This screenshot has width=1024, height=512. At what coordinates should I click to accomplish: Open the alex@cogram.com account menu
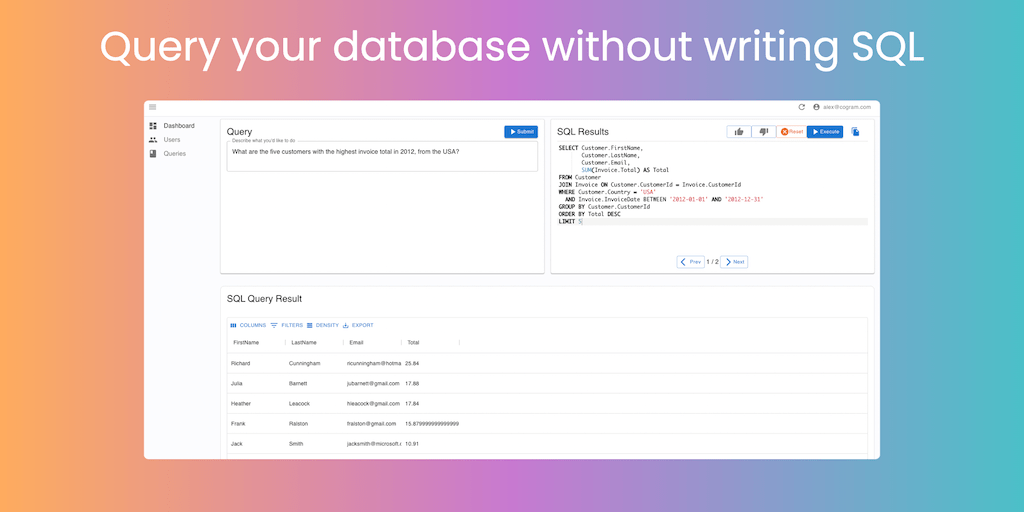click(x=842, y=107)
